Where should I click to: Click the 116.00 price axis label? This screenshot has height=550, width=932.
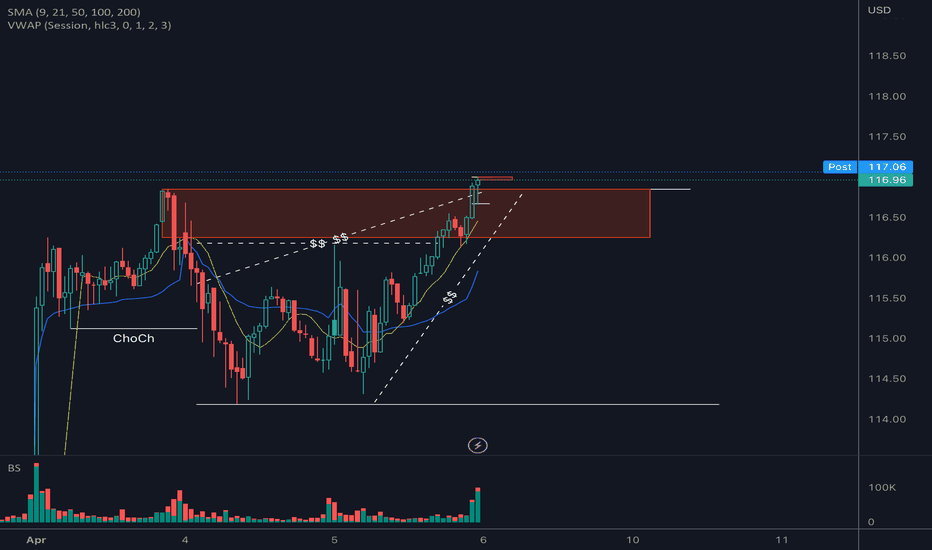887,257
